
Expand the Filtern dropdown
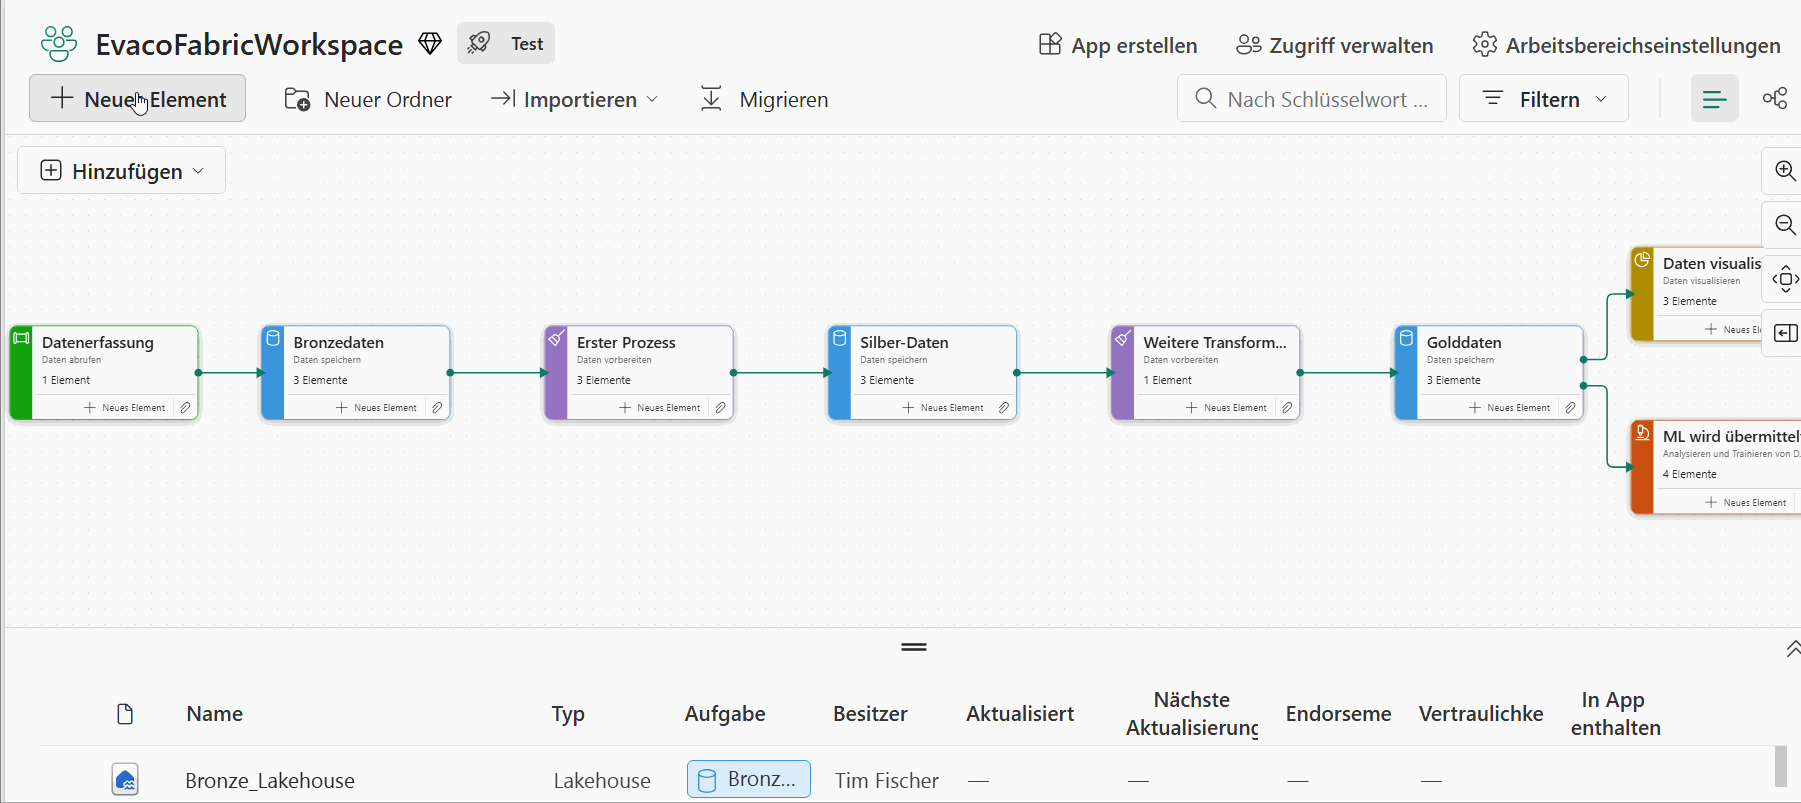[x=1543, y=99]
